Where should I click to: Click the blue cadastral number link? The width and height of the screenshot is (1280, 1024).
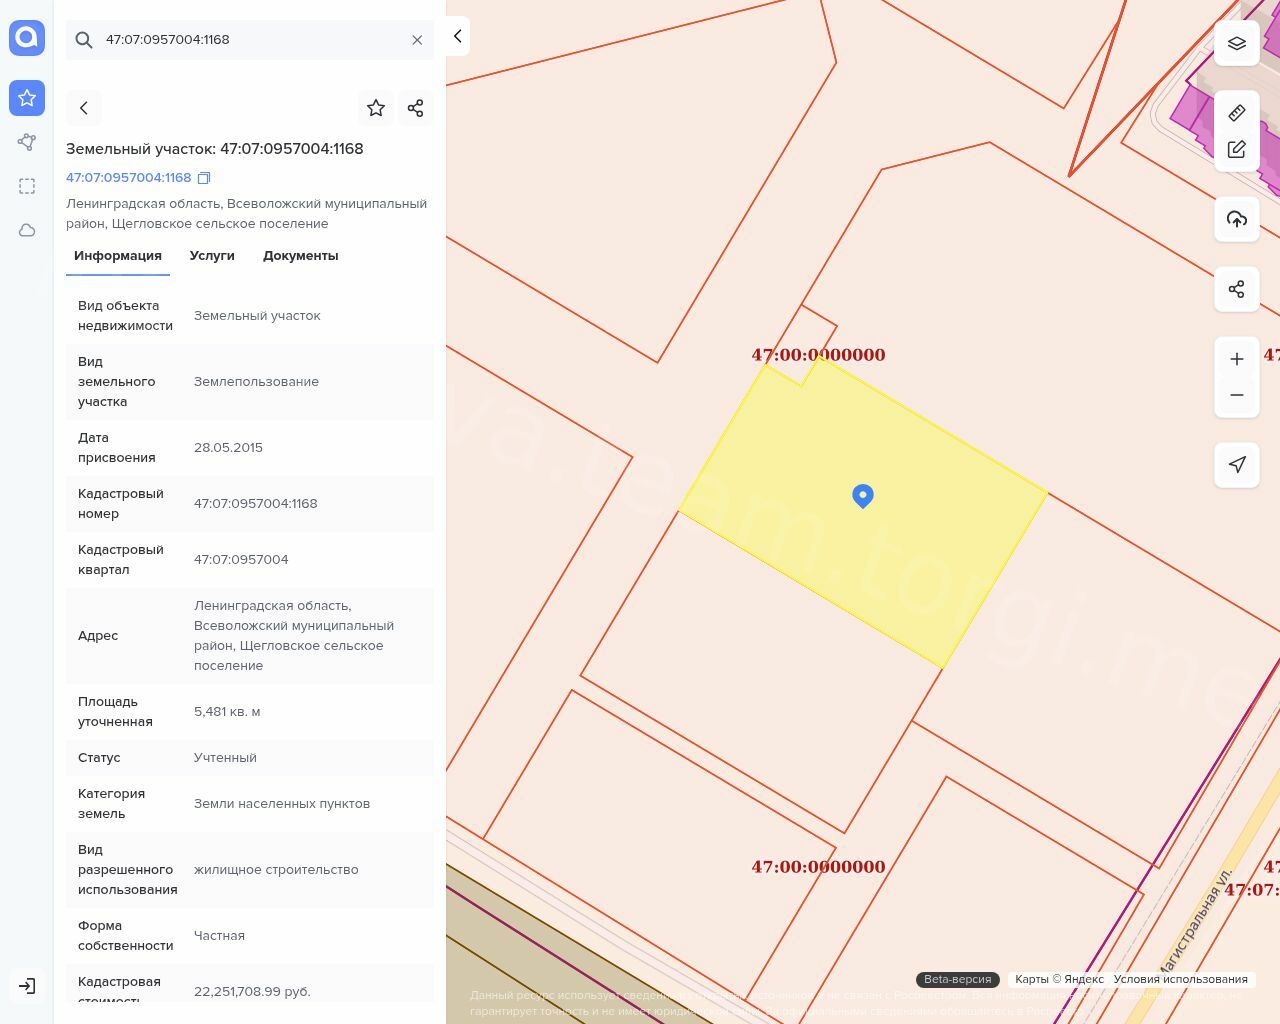click(128, 178)
